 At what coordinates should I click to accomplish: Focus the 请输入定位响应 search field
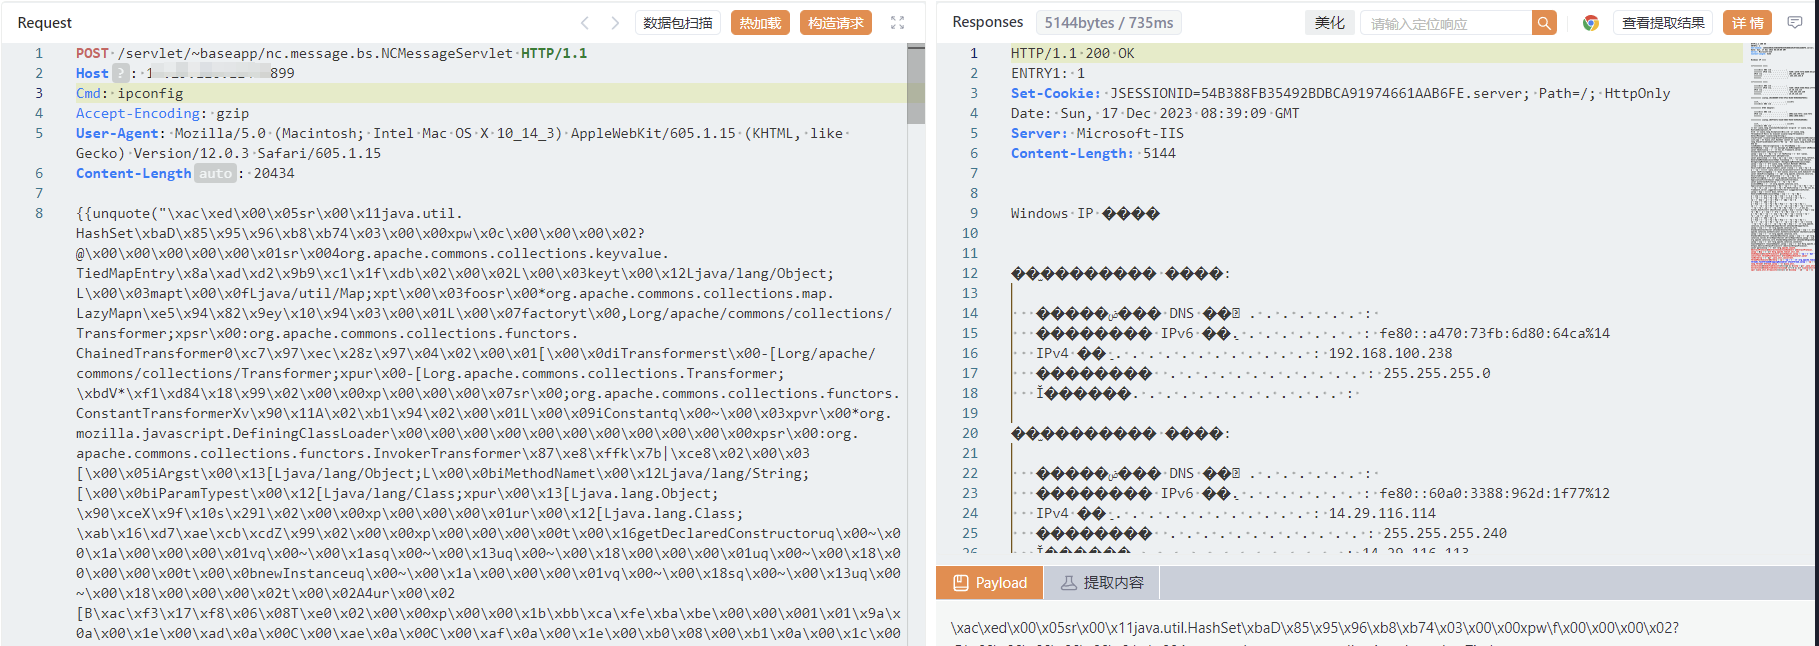coord(1446,23)
